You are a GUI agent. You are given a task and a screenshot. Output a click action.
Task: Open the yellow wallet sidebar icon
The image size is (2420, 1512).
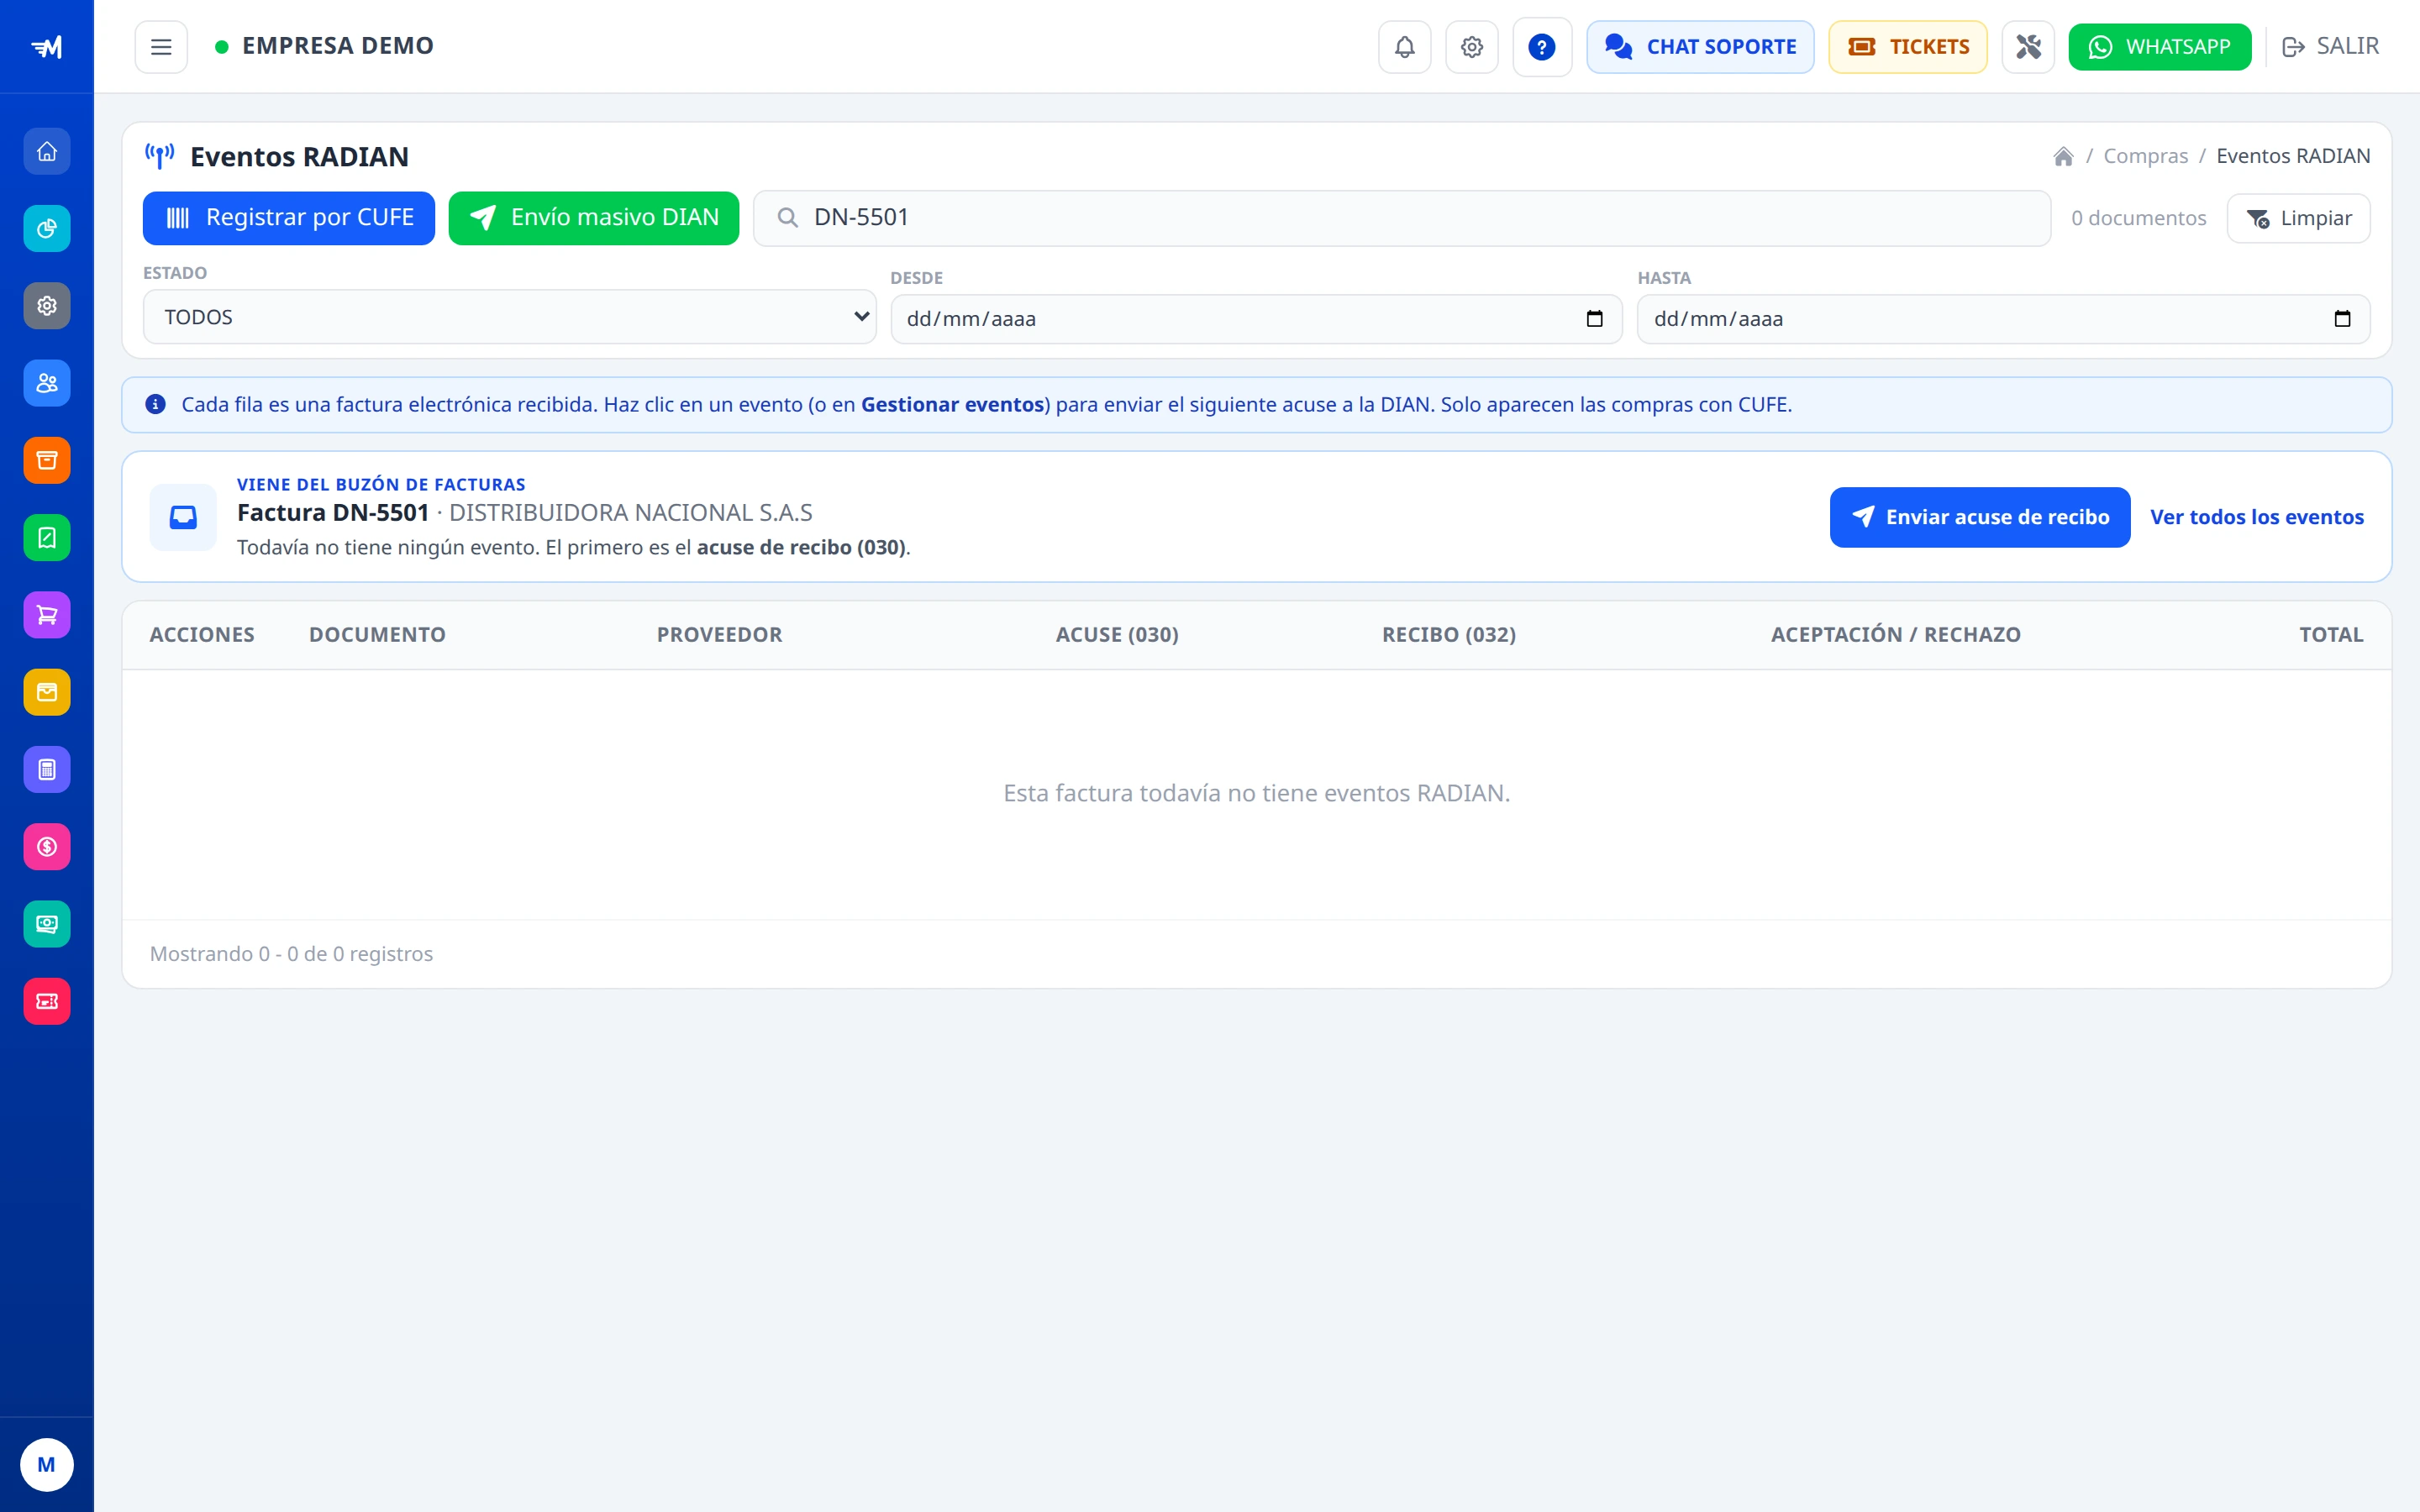tap(47, 692)
